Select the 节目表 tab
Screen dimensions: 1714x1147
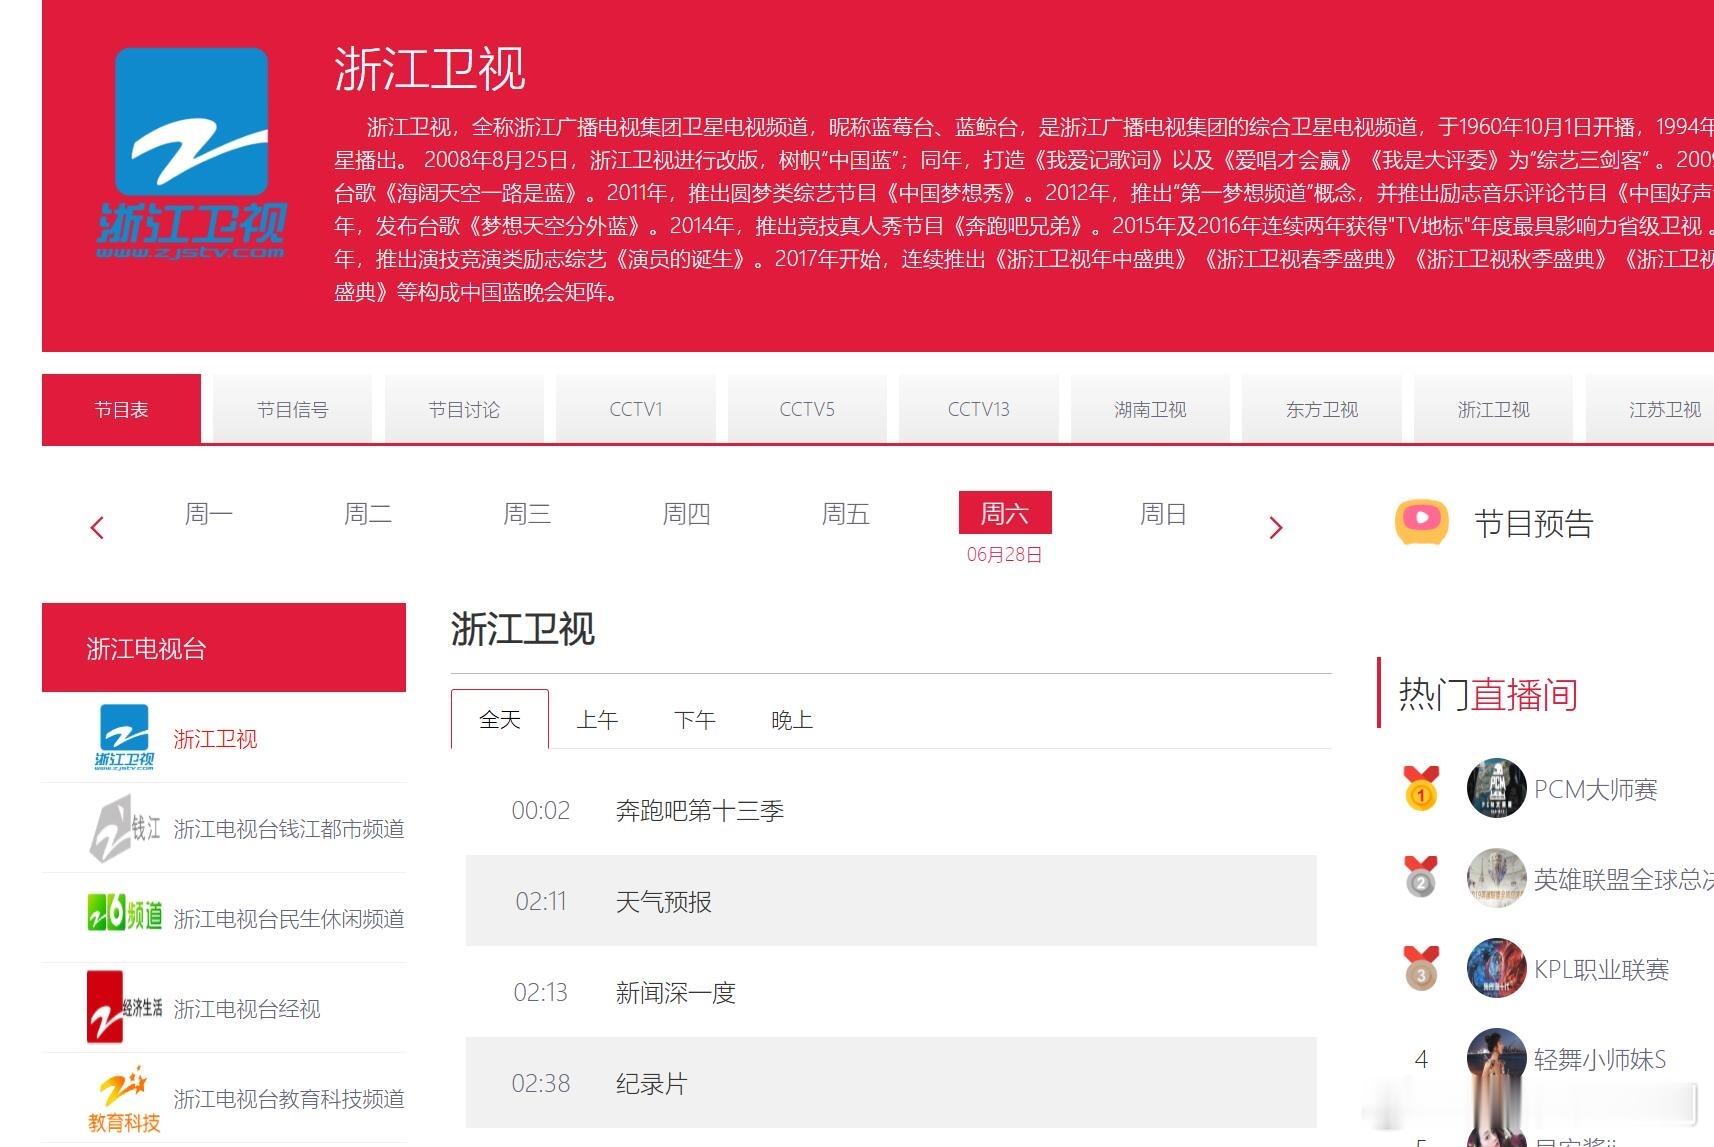pos(121,409)
